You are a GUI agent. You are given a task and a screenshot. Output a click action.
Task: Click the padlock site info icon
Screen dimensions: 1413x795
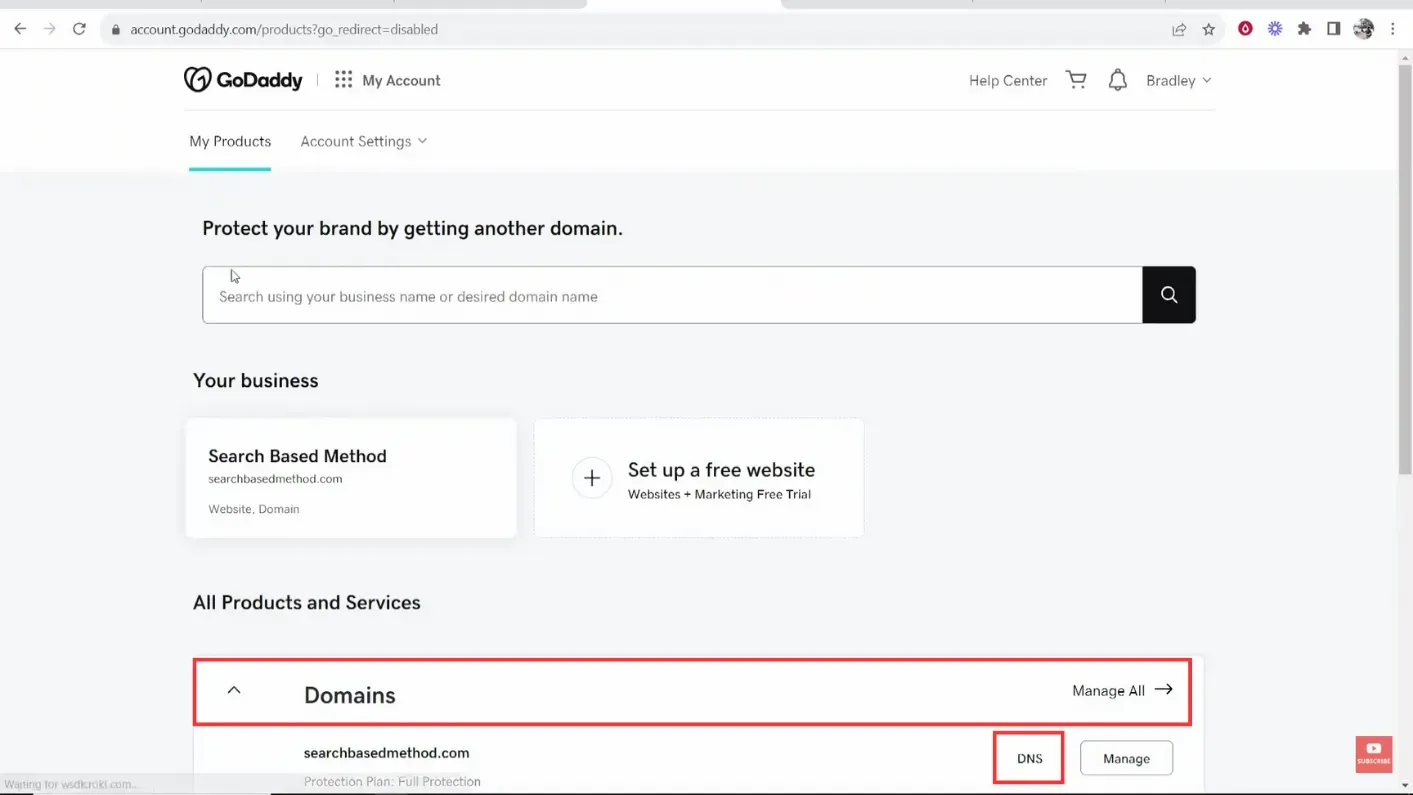(116, 30)
